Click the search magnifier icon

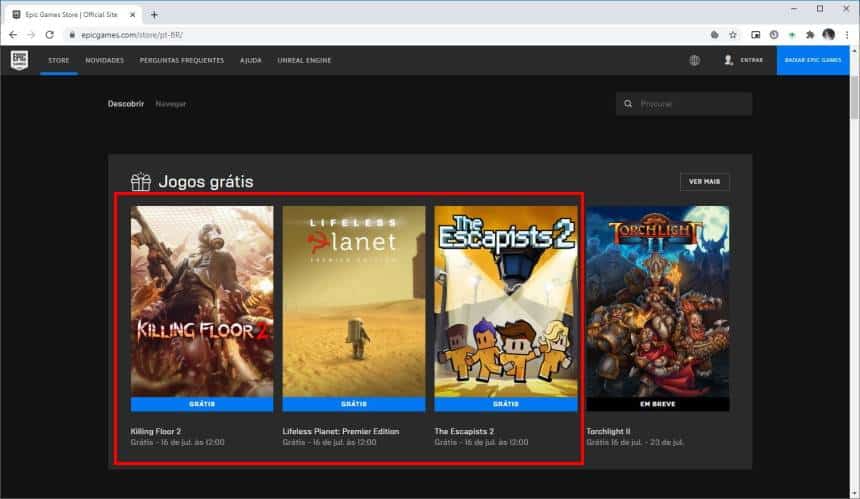tap(628, 104)
